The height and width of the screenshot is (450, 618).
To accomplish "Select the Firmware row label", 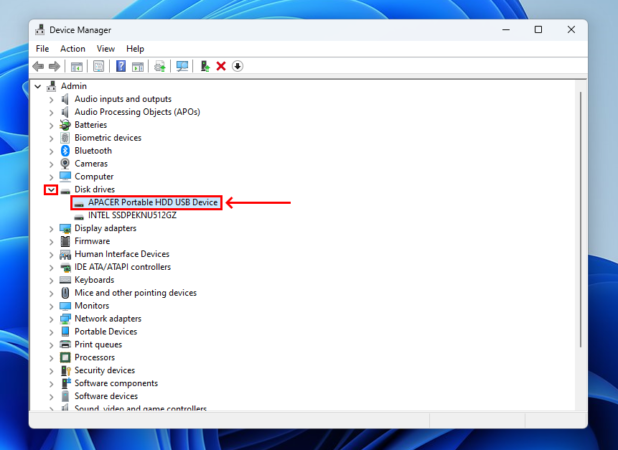I will tap(92, 241).
